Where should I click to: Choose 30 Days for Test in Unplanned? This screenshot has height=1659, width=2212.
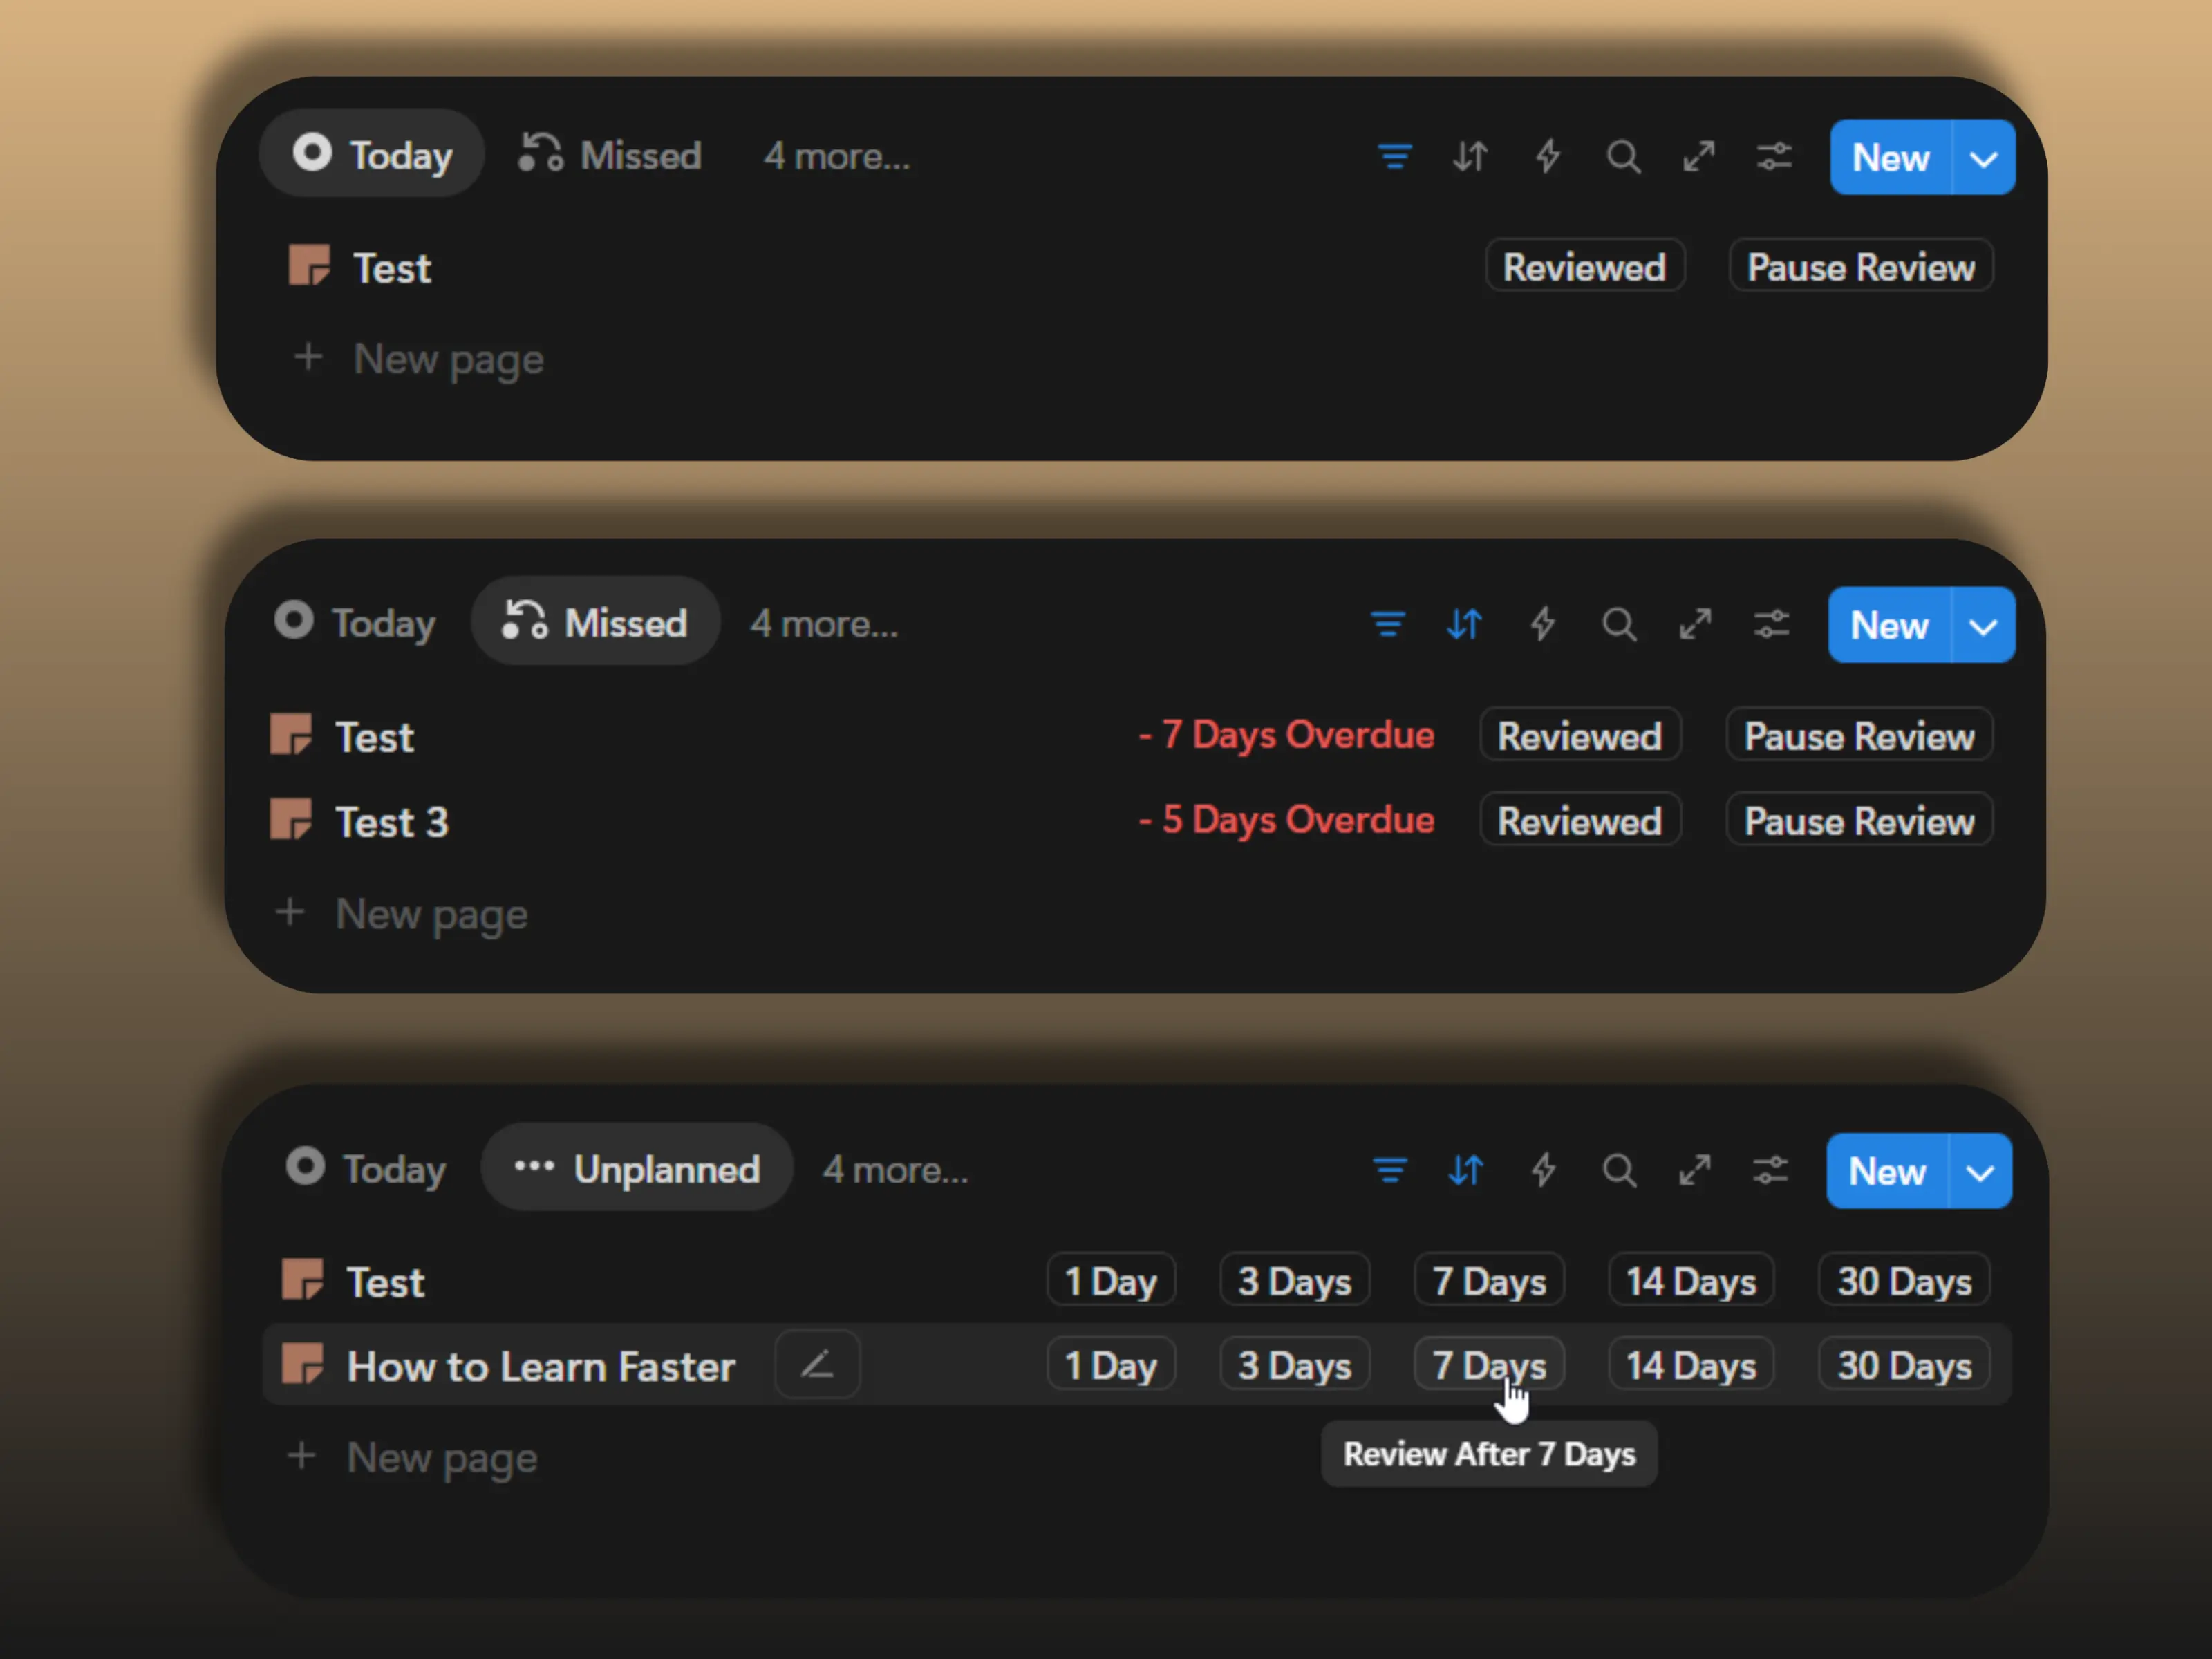tap(1904, 1281)
